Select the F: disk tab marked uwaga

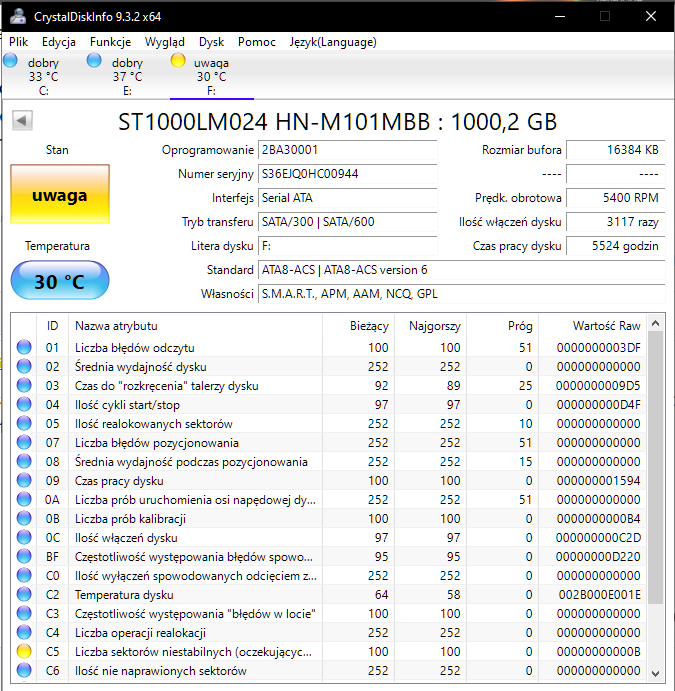pos(211,76)
